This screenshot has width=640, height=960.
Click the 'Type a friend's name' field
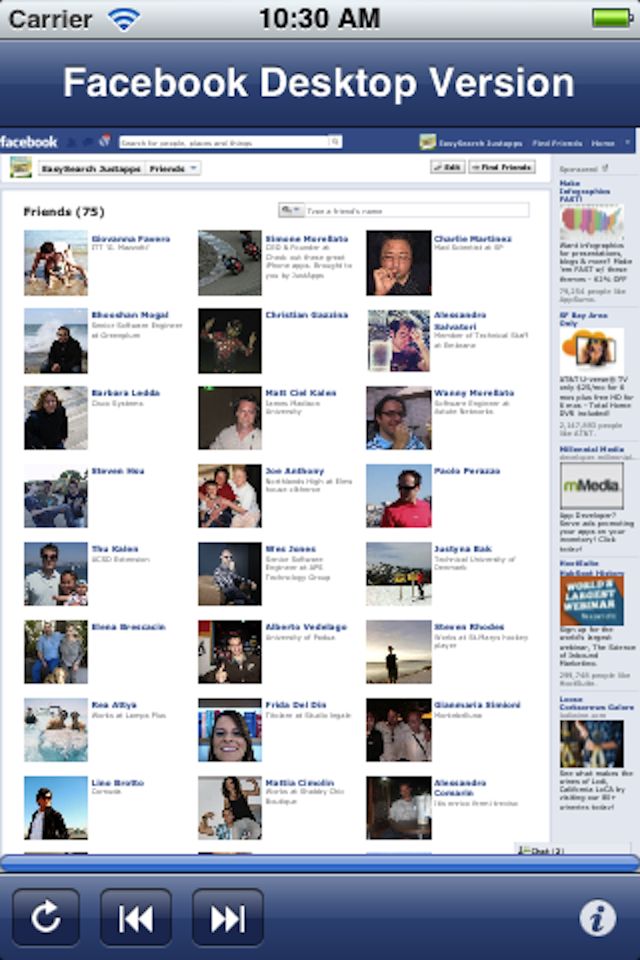[x=416, y=211]
